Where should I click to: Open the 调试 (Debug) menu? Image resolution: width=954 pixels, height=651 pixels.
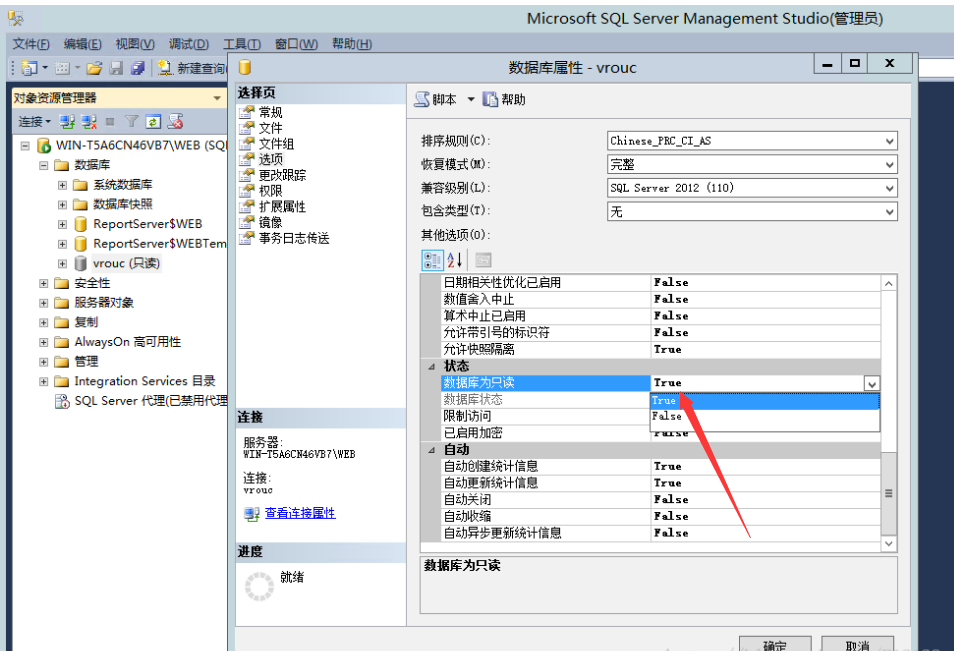(x=189, y=44)
